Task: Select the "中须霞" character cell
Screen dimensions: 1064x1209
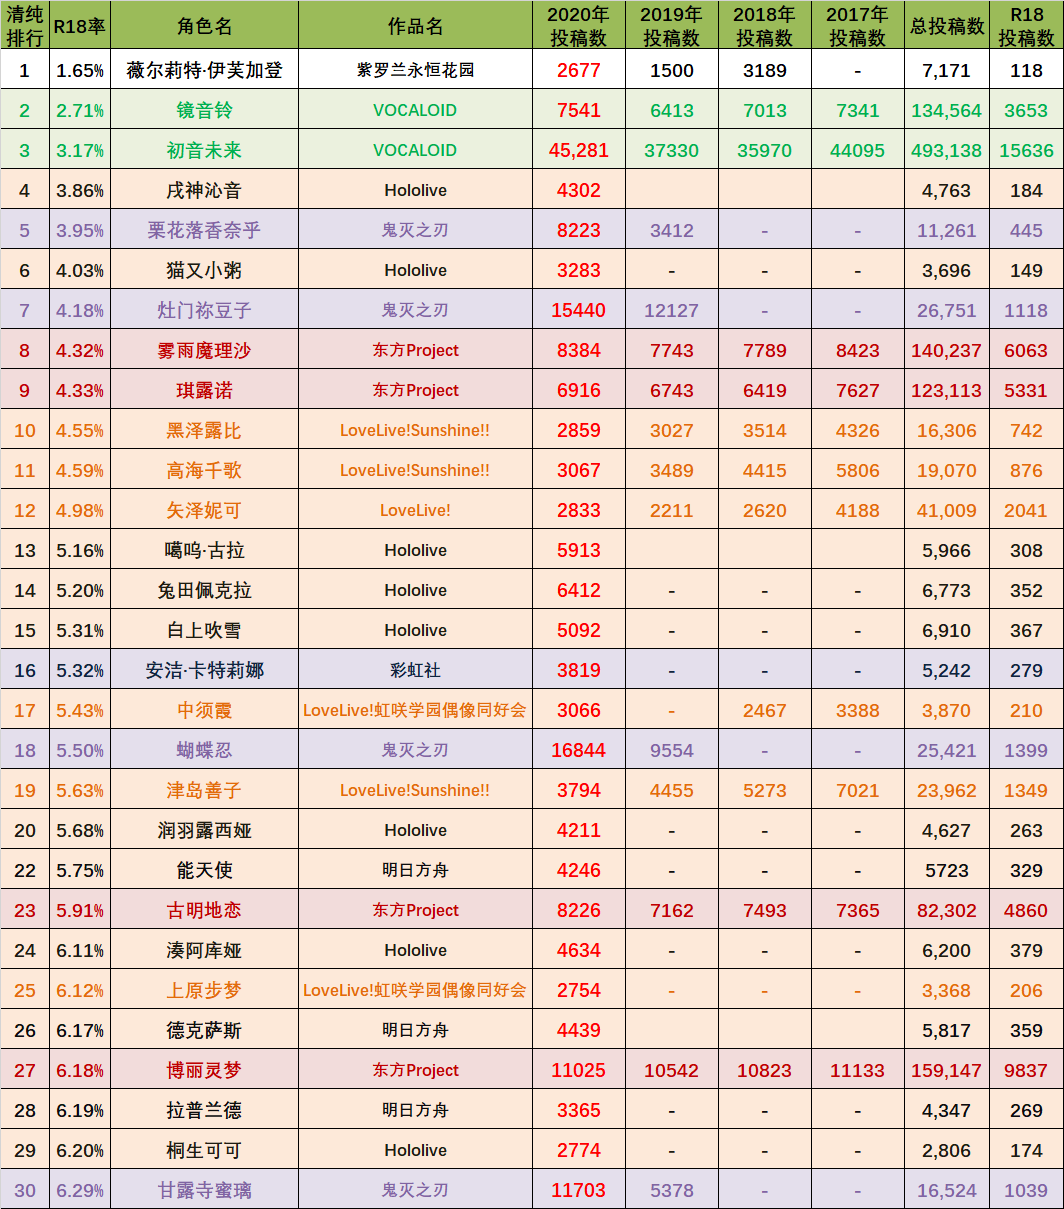Action: pos(204,710)
